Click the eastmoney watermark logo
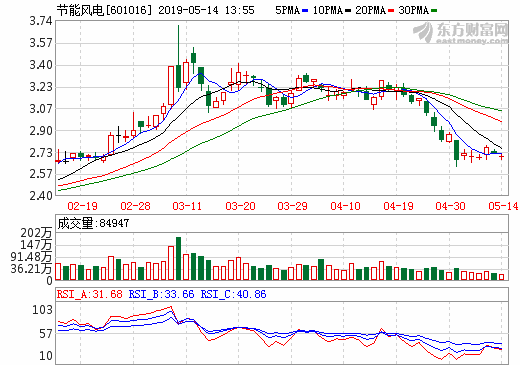The image size is (520, 365). click(x=461, y=33)
